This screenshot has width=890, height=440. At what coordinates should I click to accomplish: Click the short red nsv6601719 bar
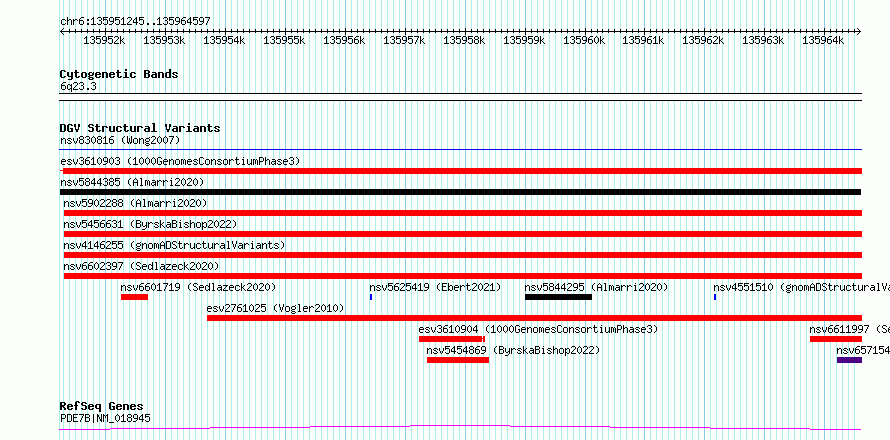(x=135, y=297)
